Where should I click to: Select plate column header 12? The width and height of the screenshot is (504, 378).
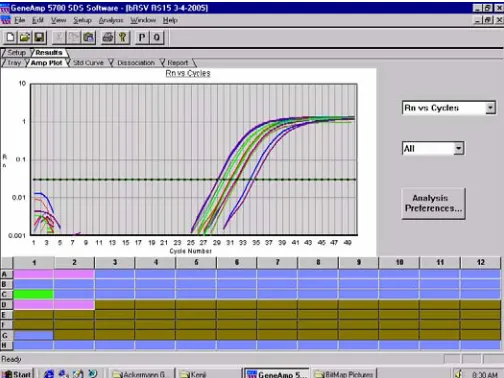tap(480, 263)
